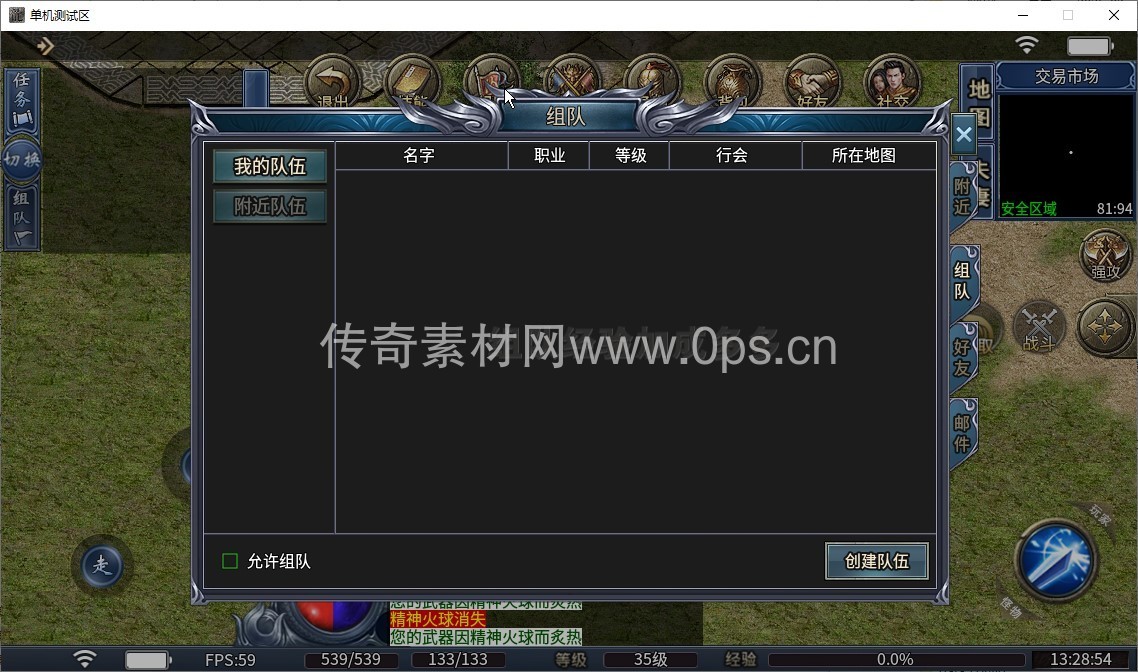Tap the 强攻 forced attack icon

[x=1105, y=254]
